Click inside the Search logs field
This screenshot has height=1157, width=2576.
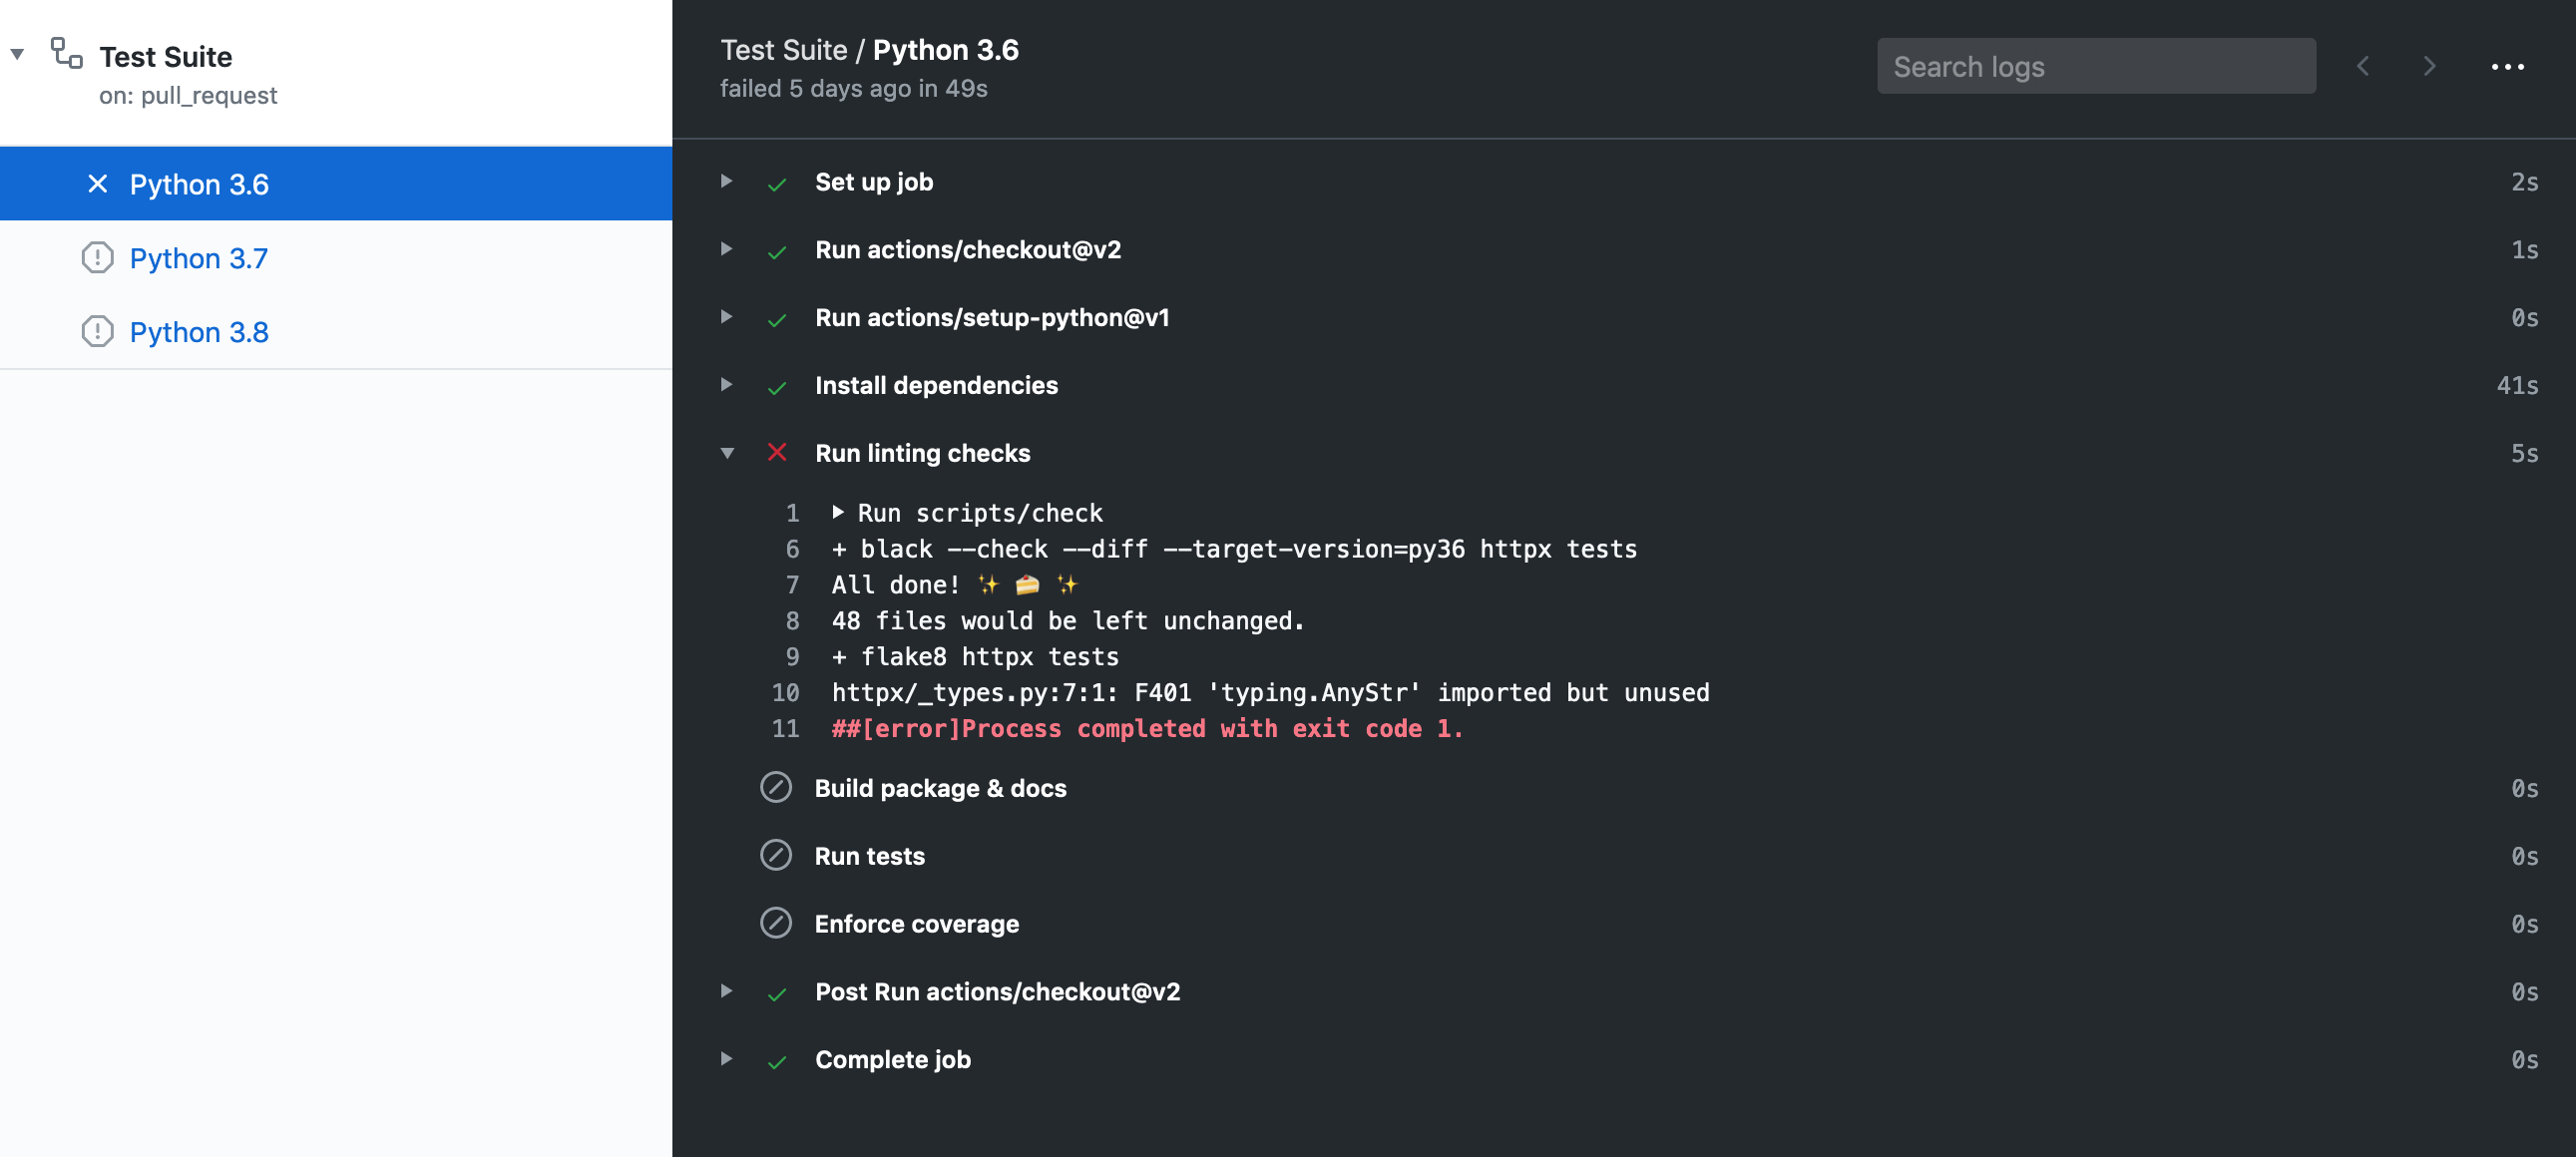click(x=2096, y=66)
